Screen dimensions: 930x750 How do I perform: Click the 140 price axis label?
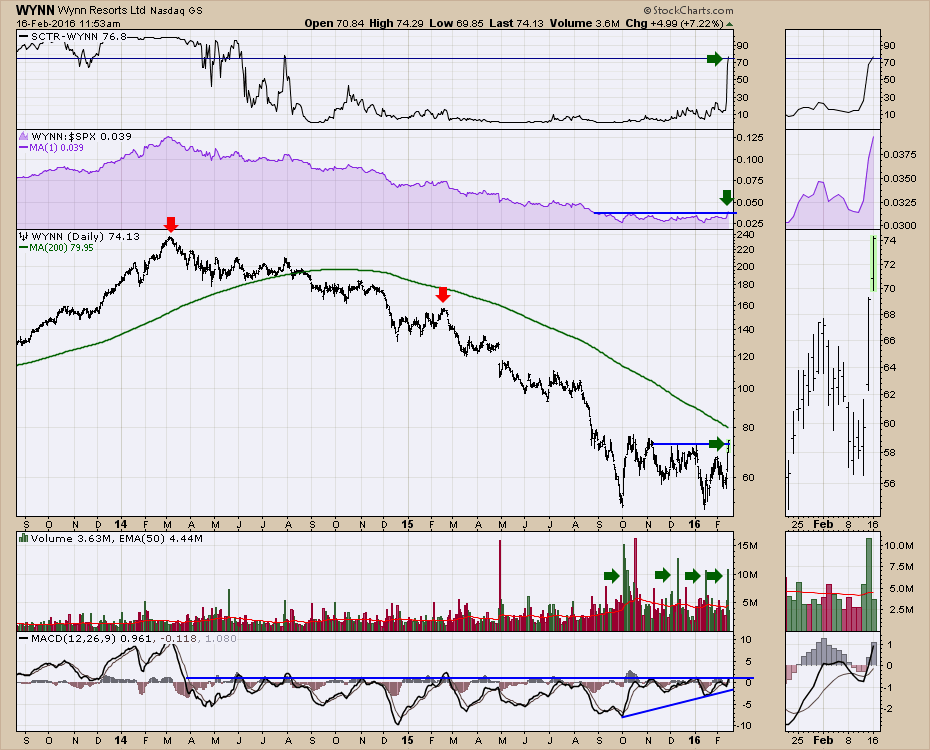(x=746, y=330)
